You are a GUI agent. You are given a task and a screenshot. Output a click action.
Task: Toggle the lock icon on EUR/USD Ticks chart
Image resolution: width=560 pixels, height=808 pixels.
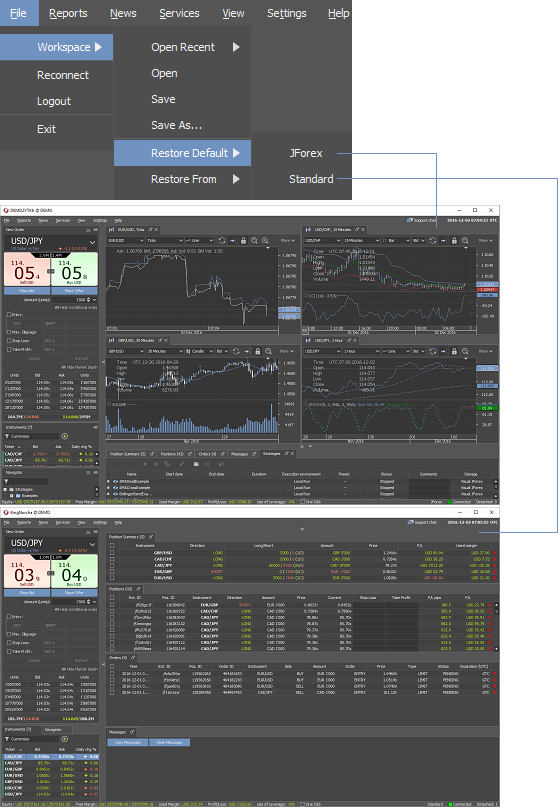(x=243, y=241)
